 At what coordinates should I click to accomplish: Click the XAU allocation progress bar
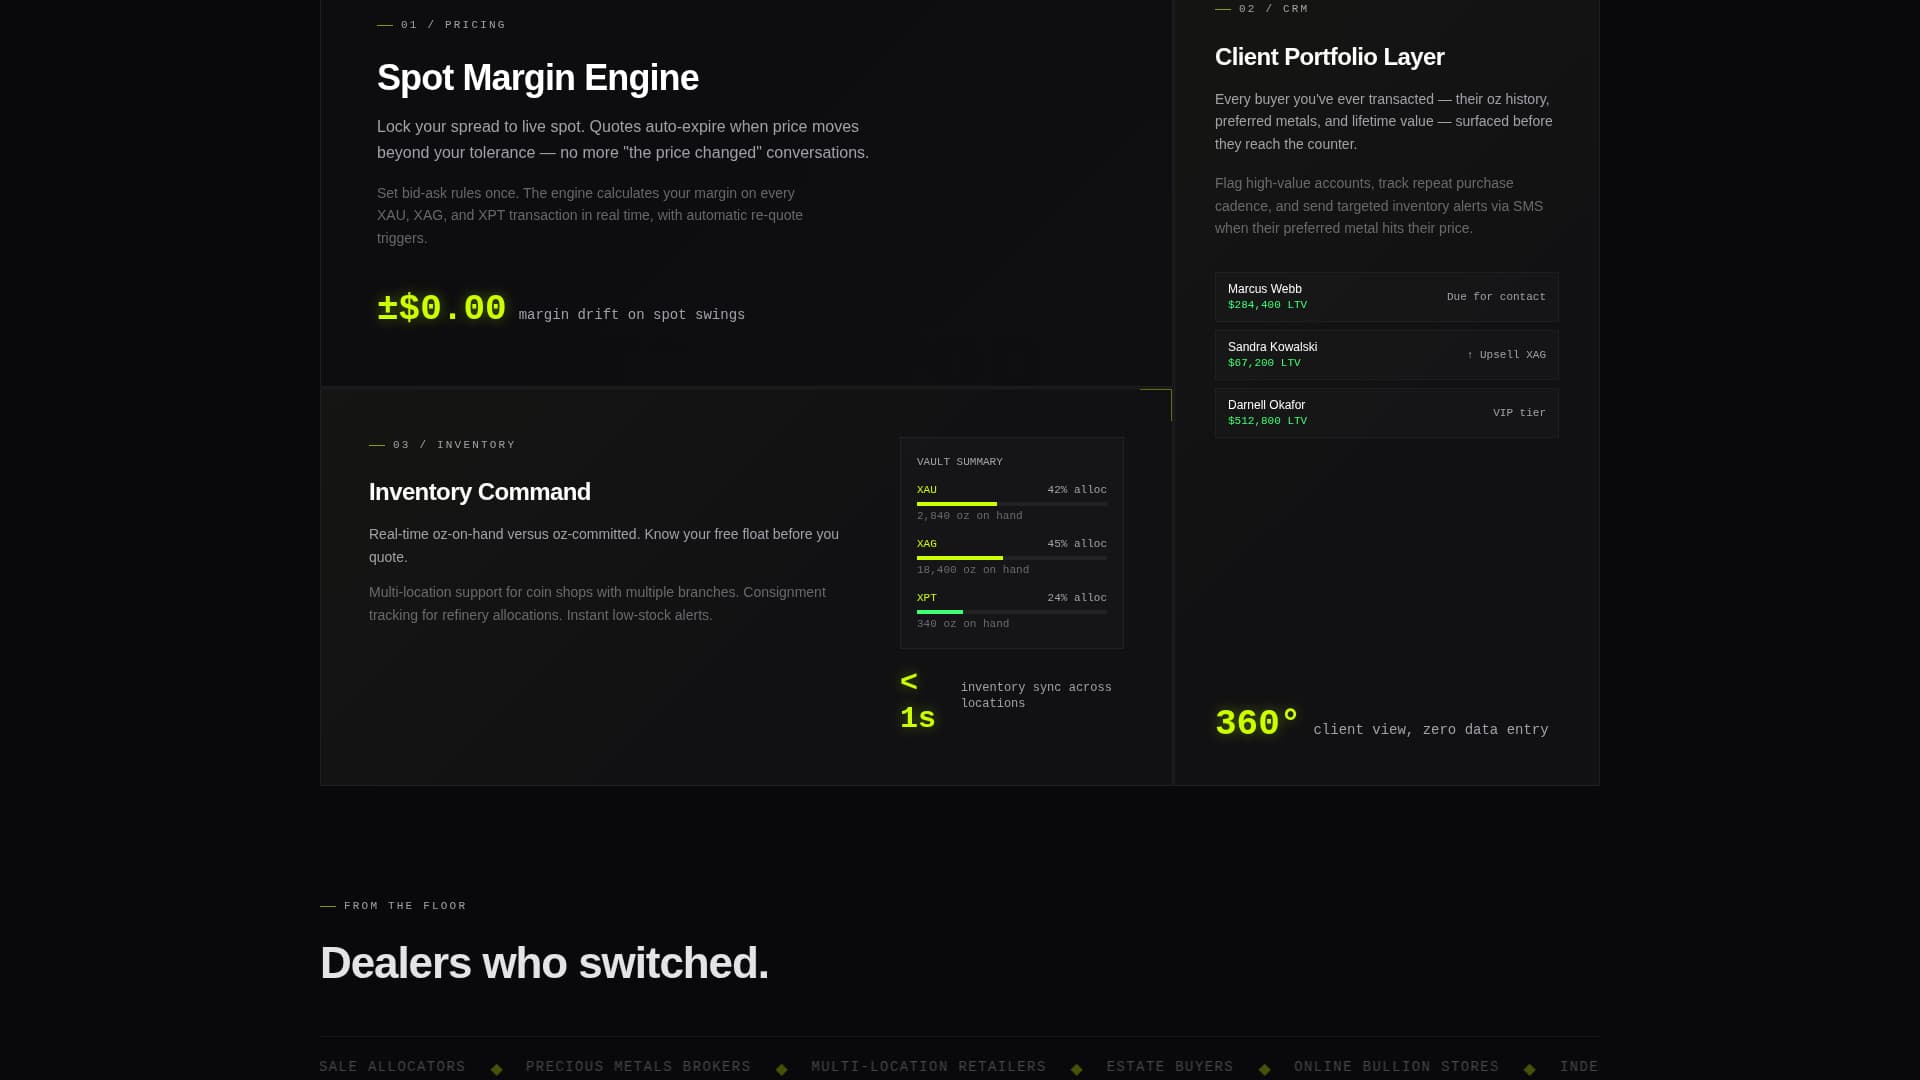coord(1012,504)
